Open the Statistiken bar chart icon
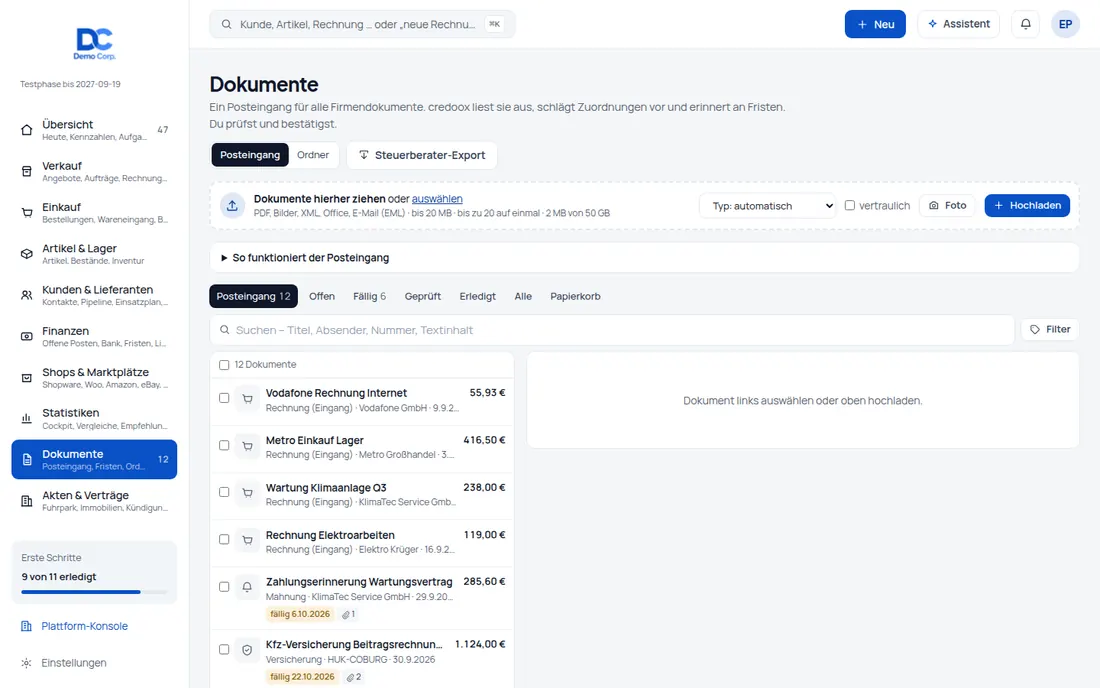 (x=27, y=419)
